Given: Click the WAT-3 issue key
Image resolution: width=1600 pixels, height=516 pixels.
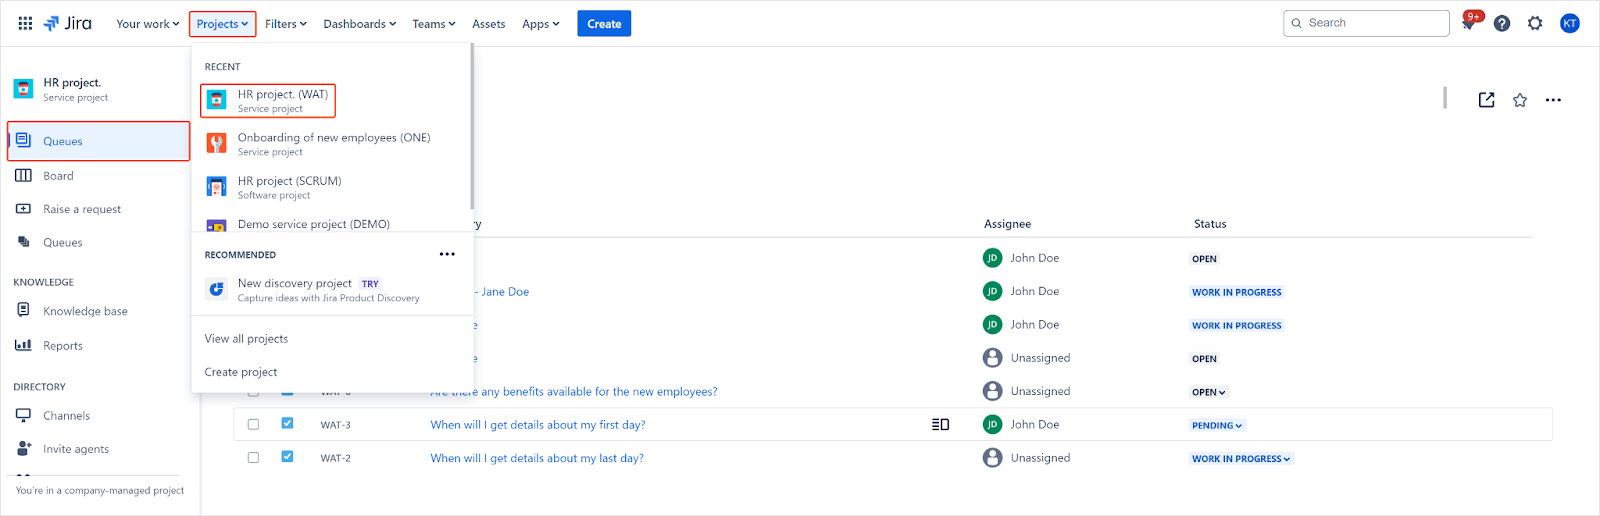Looking at the screenshot, I should coord(335,425).
